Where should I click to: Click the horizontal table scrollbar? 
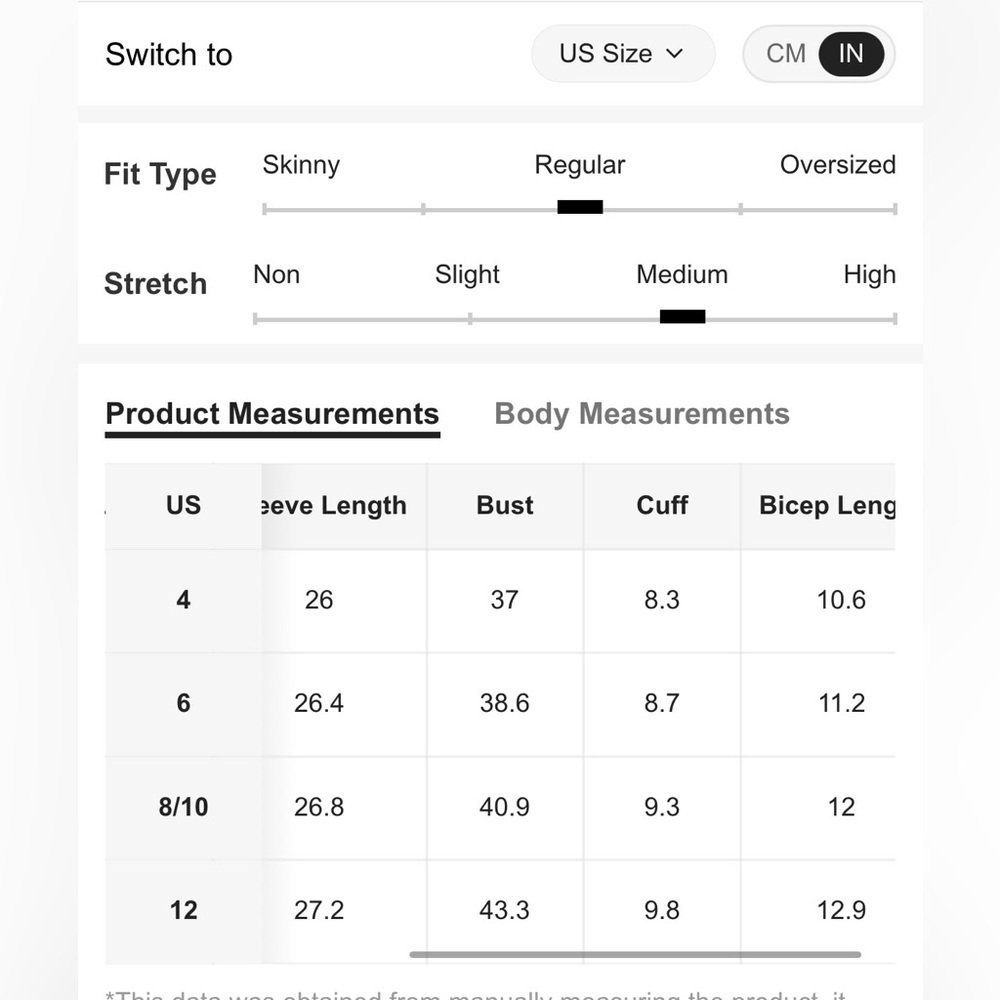coord(635,955)
